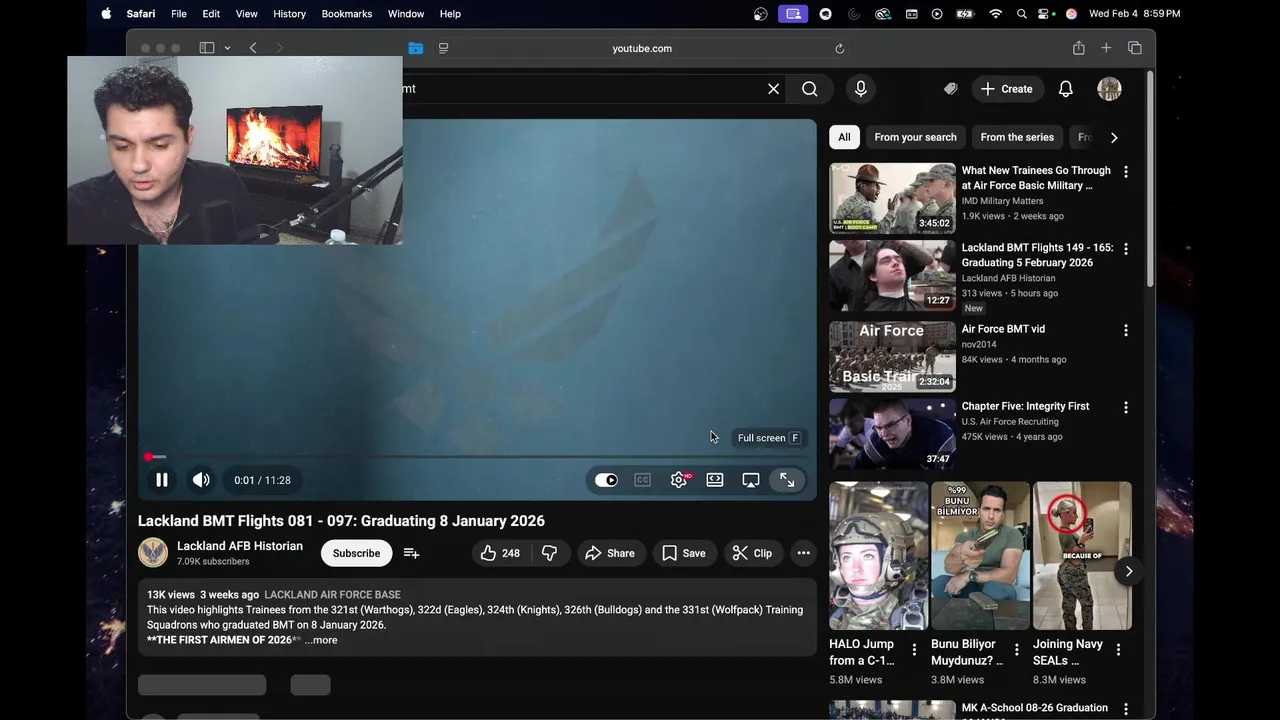Open options for Joining Navy SEALs short

tap(1118, 650)
